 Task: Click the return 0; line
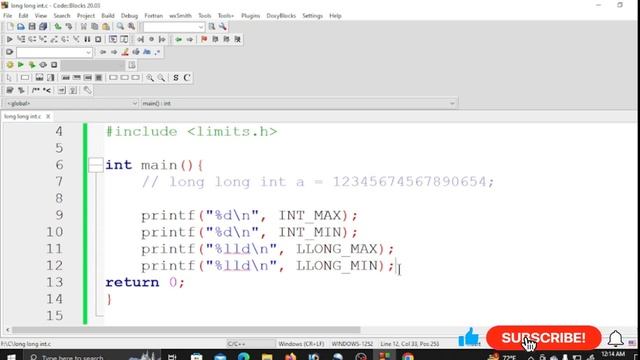pyautogui.click(x=145, y=282)
